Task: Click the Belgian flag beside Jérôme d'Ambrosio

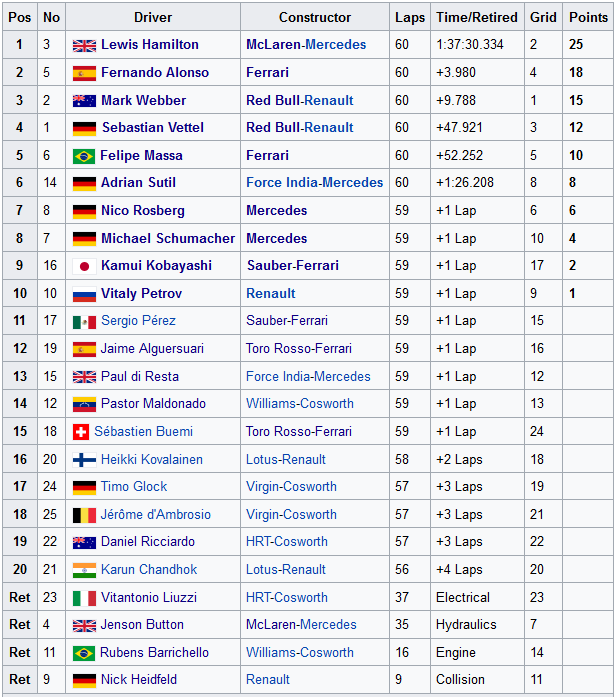Action: [x=84, y=515]
